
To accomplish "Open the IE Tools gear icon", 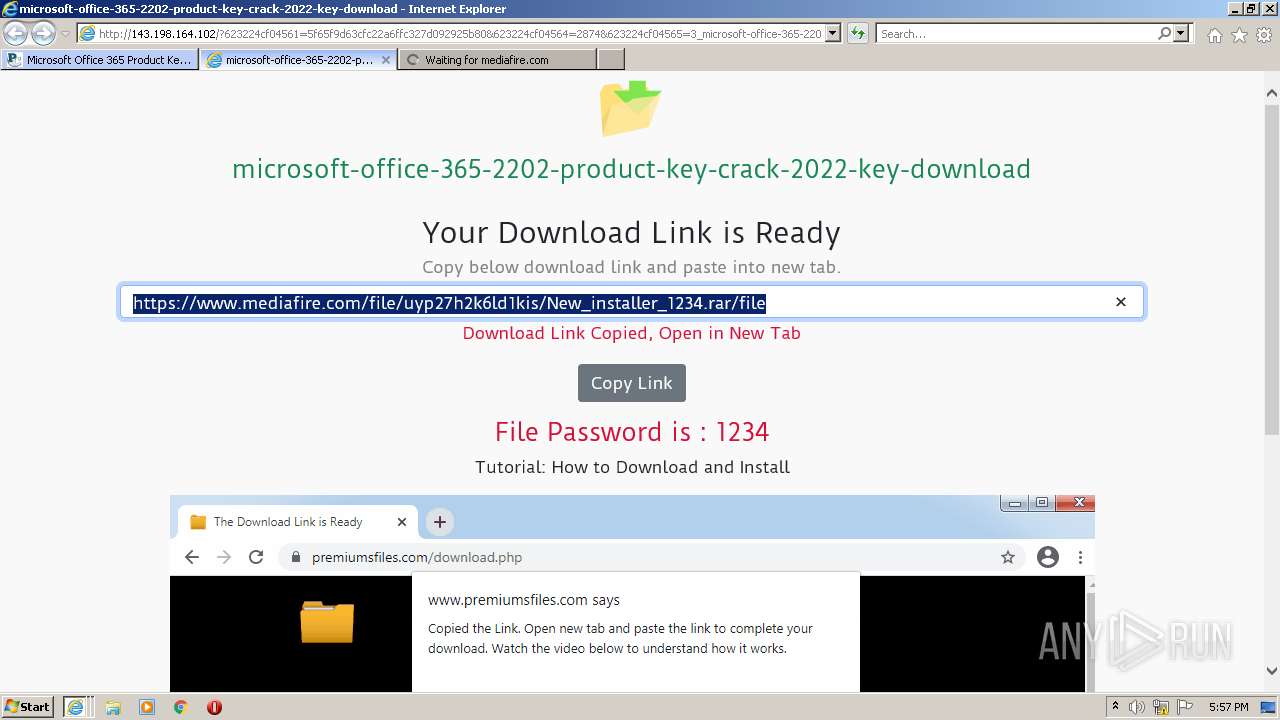I will click(x=1264, y=35).
